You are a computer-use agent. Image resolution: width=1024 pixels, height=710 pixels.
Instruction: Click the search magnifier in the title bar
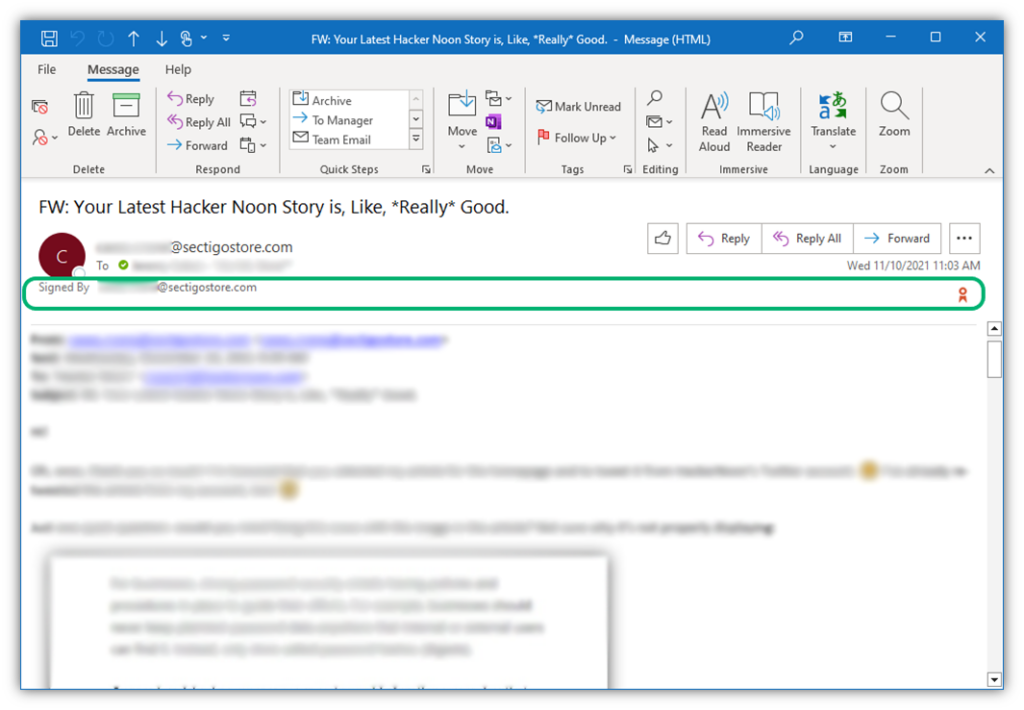pyautogui.click(x=796, y=38)
